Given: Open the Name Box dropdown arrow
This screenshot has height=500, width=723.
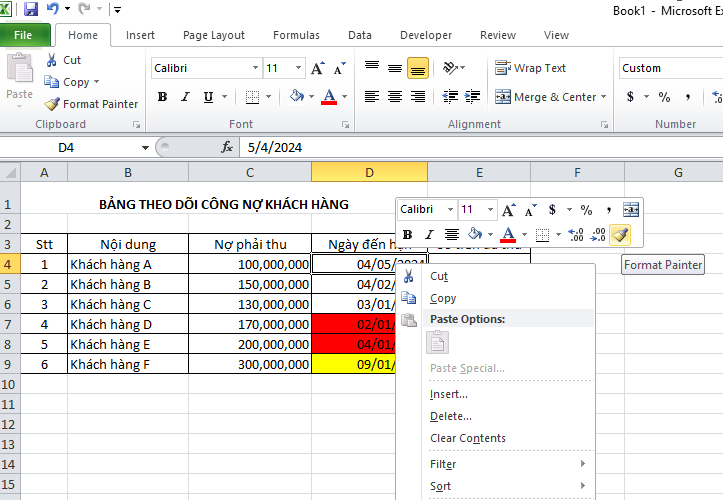Looking at the screenshot, I should pos(145,148).
